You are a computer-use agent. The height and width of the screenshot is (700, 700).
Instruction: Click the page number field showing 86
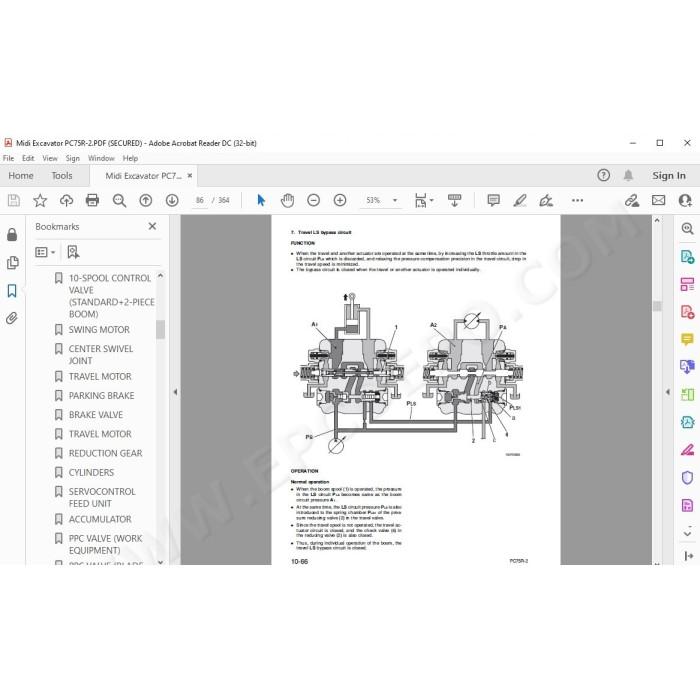(200, 200)
